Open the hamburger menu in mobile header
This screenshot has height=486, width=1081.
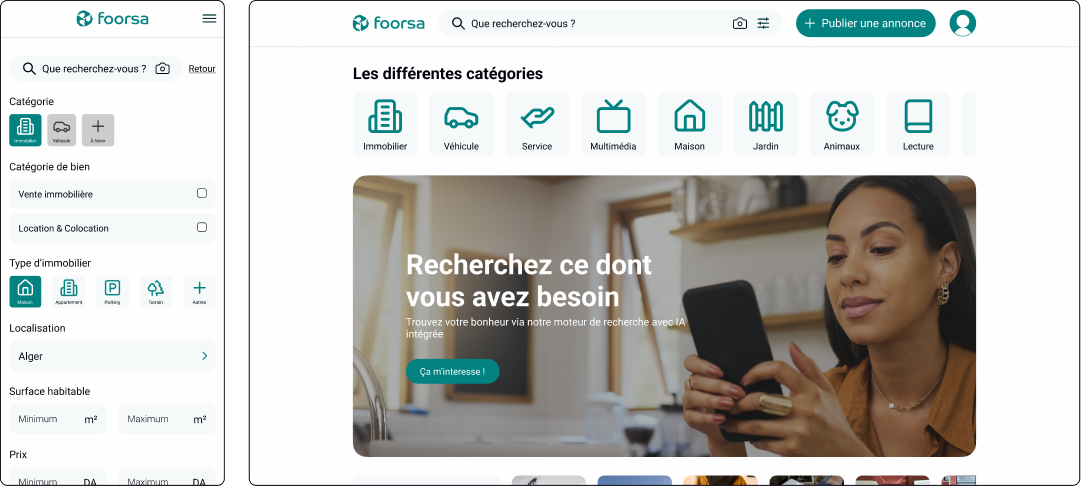click(209, 19)
